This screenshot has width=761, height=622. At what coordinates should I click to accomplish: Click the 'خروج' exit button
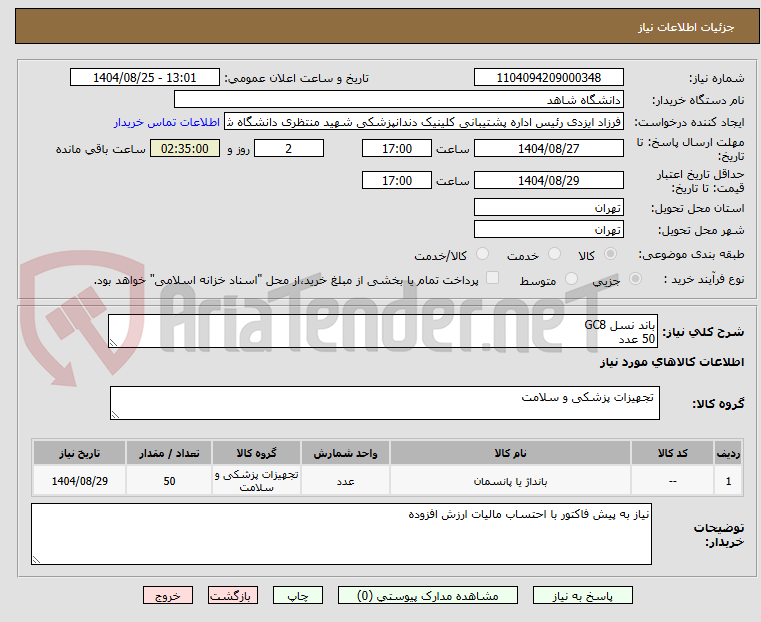tap(168, 595)
